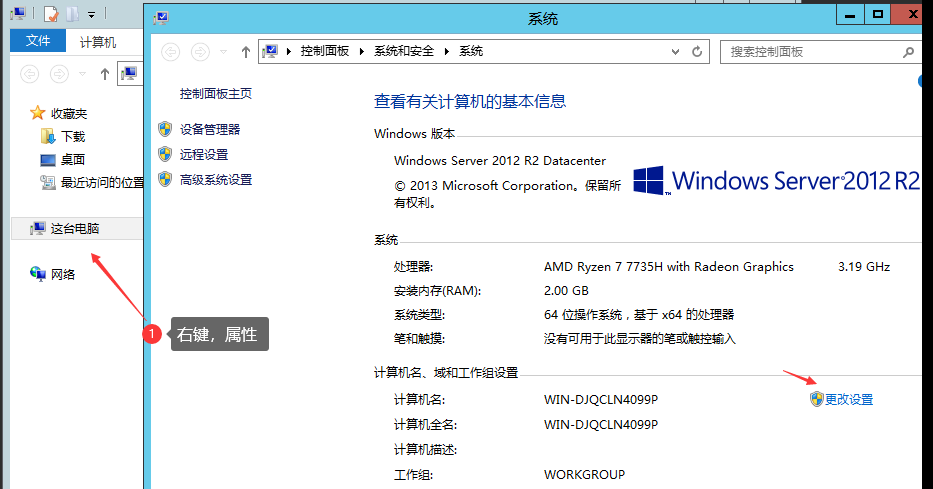Select 这台电脑 in navigation pane
933x489 pixels.
pos(77,228)
